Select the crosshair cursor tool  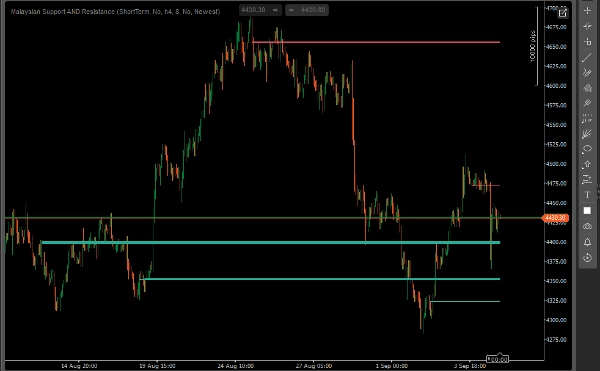tap(587, 11)
